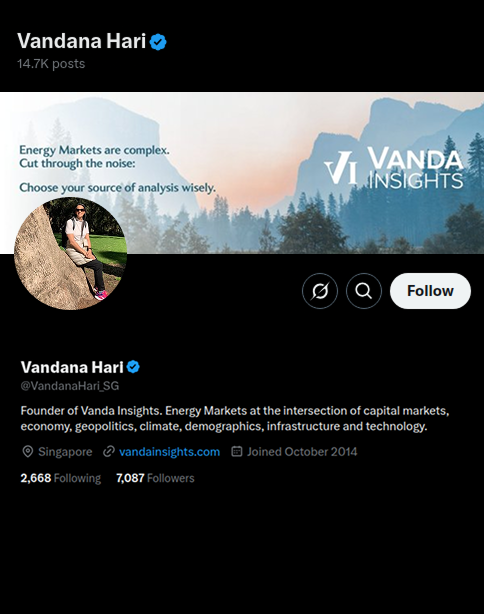Open the Vanda Insights banner image
The image size is (484, 614).
[242, 172]
